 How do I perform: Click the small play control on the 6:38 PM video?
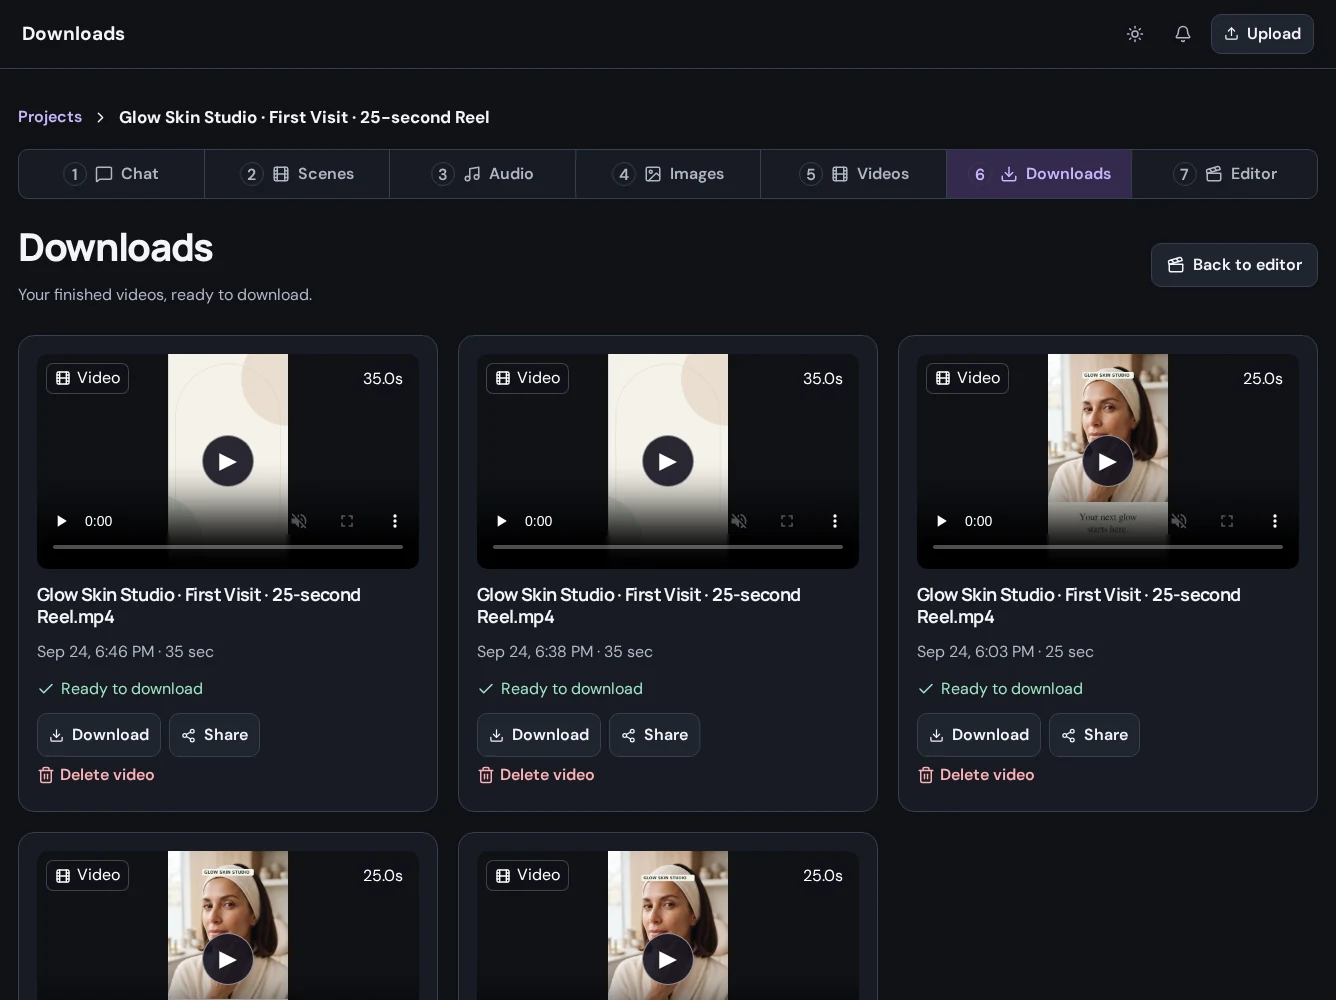click(x=502, y=521)
